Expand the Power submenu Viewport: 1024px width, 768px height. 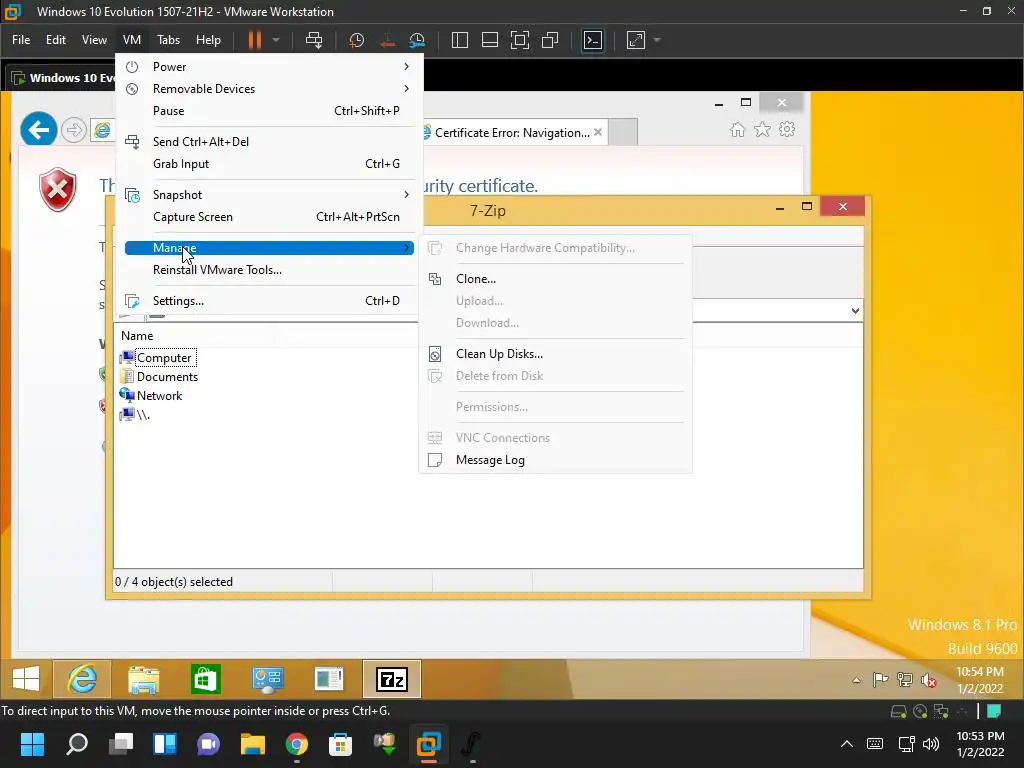[269, 67]
